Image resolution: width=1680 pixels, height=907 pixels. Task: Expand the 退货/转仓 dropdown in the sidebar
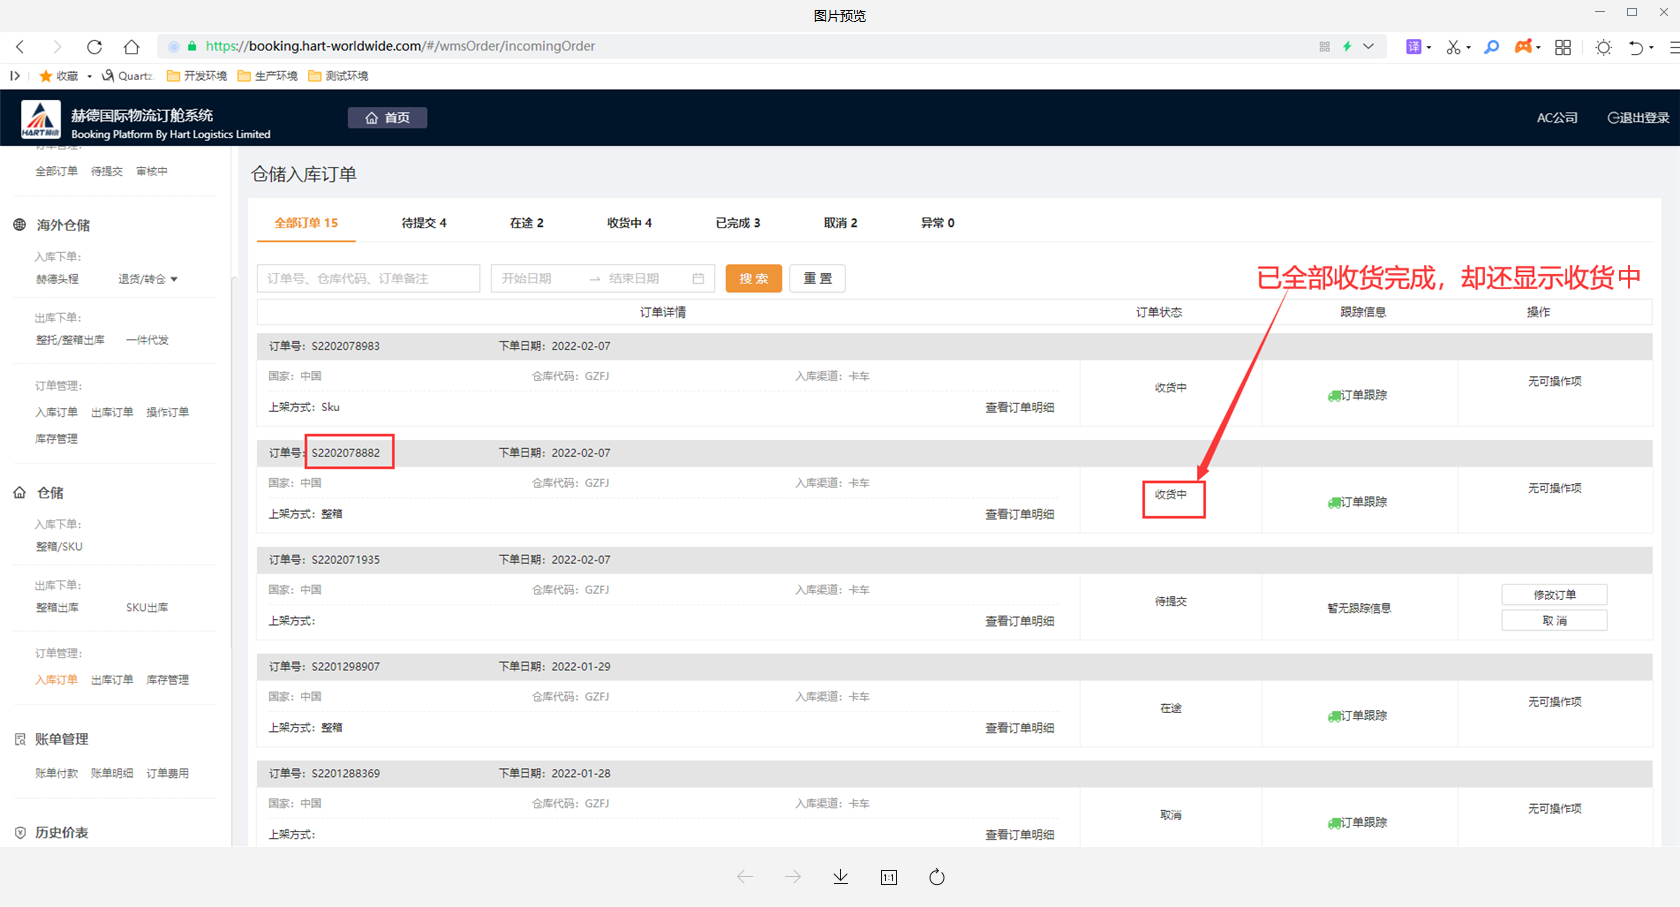point(148,280)
